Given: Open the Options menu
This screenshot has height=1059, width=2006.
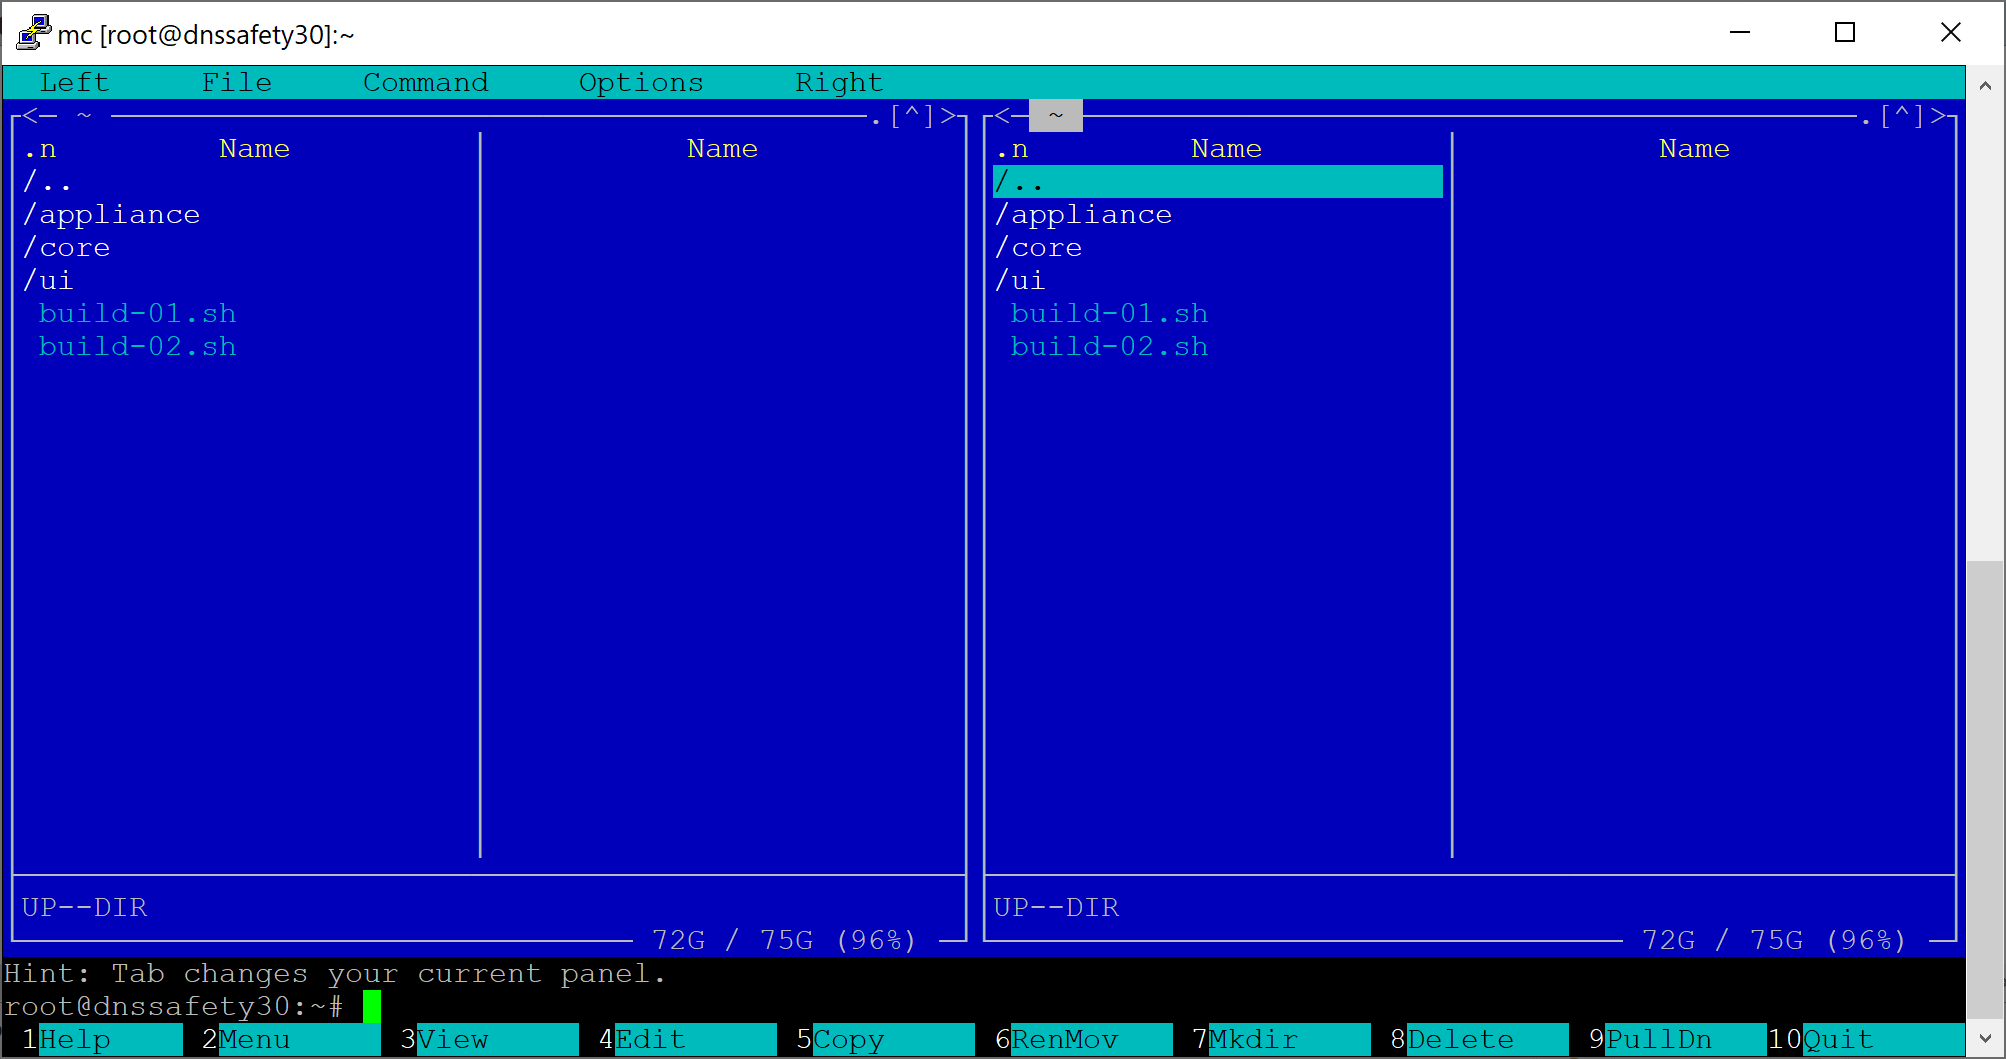Looking at the screenshot, I should coord(640,82).
